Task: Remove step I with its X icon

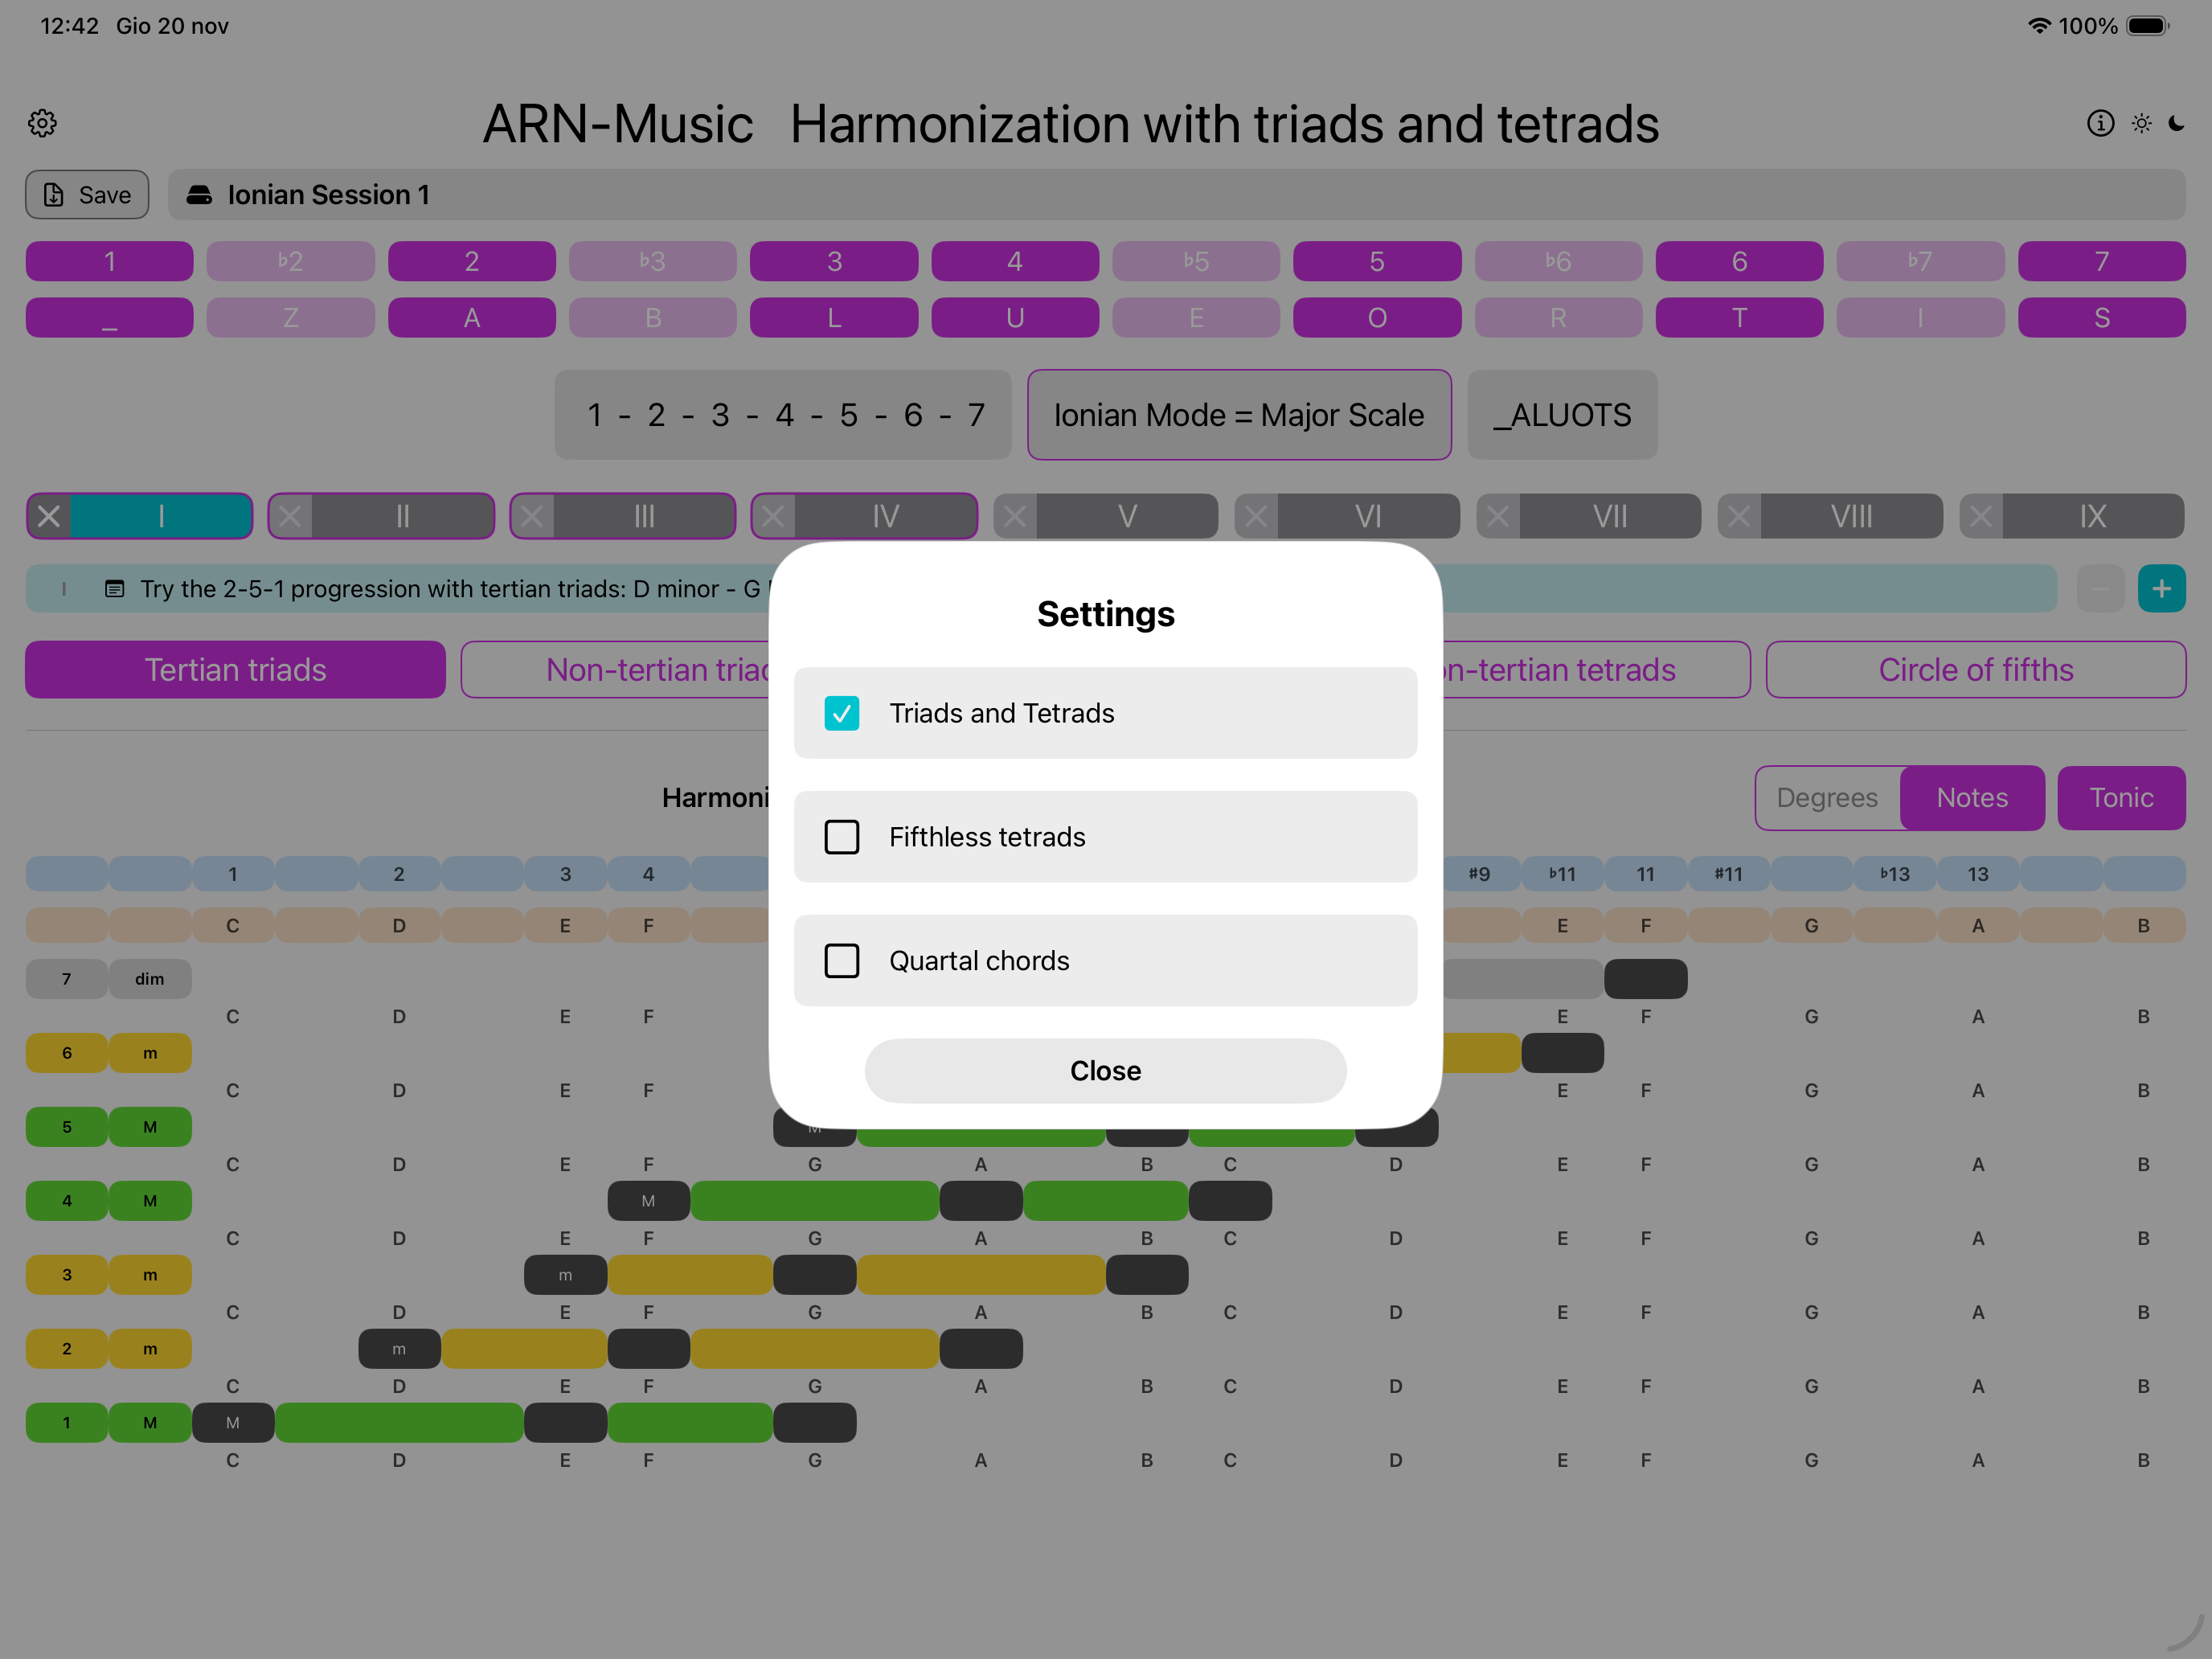Action: tap(49, 516)
